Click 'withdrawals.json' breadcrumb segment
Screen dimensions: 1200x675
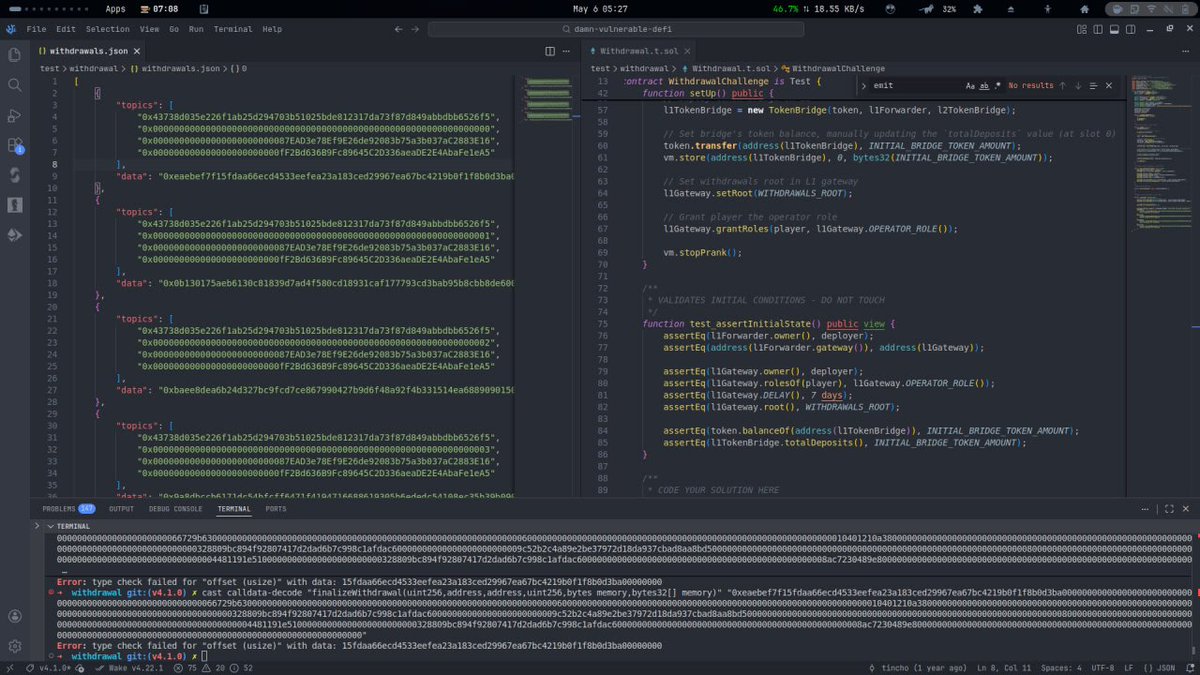coord(180,69)
